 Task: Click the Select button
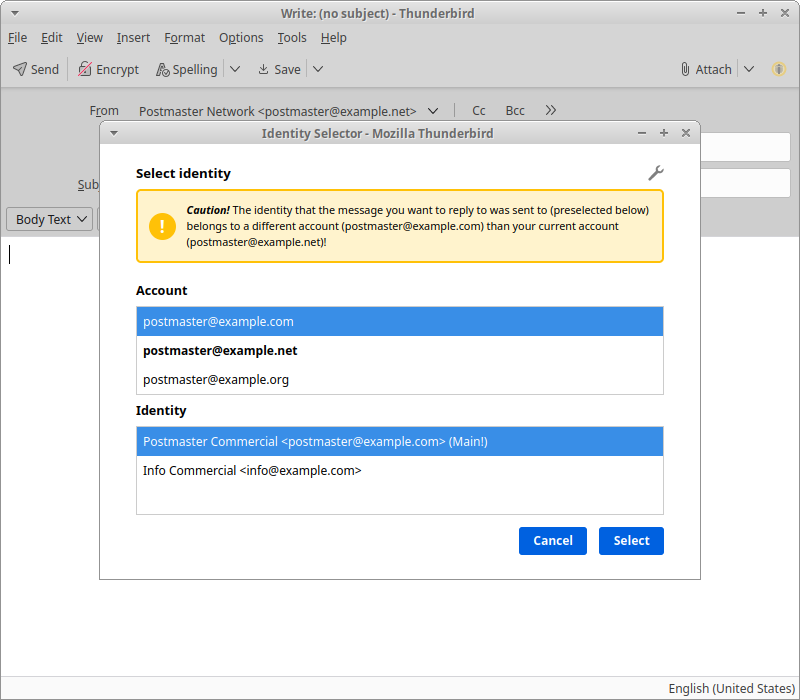631,541
